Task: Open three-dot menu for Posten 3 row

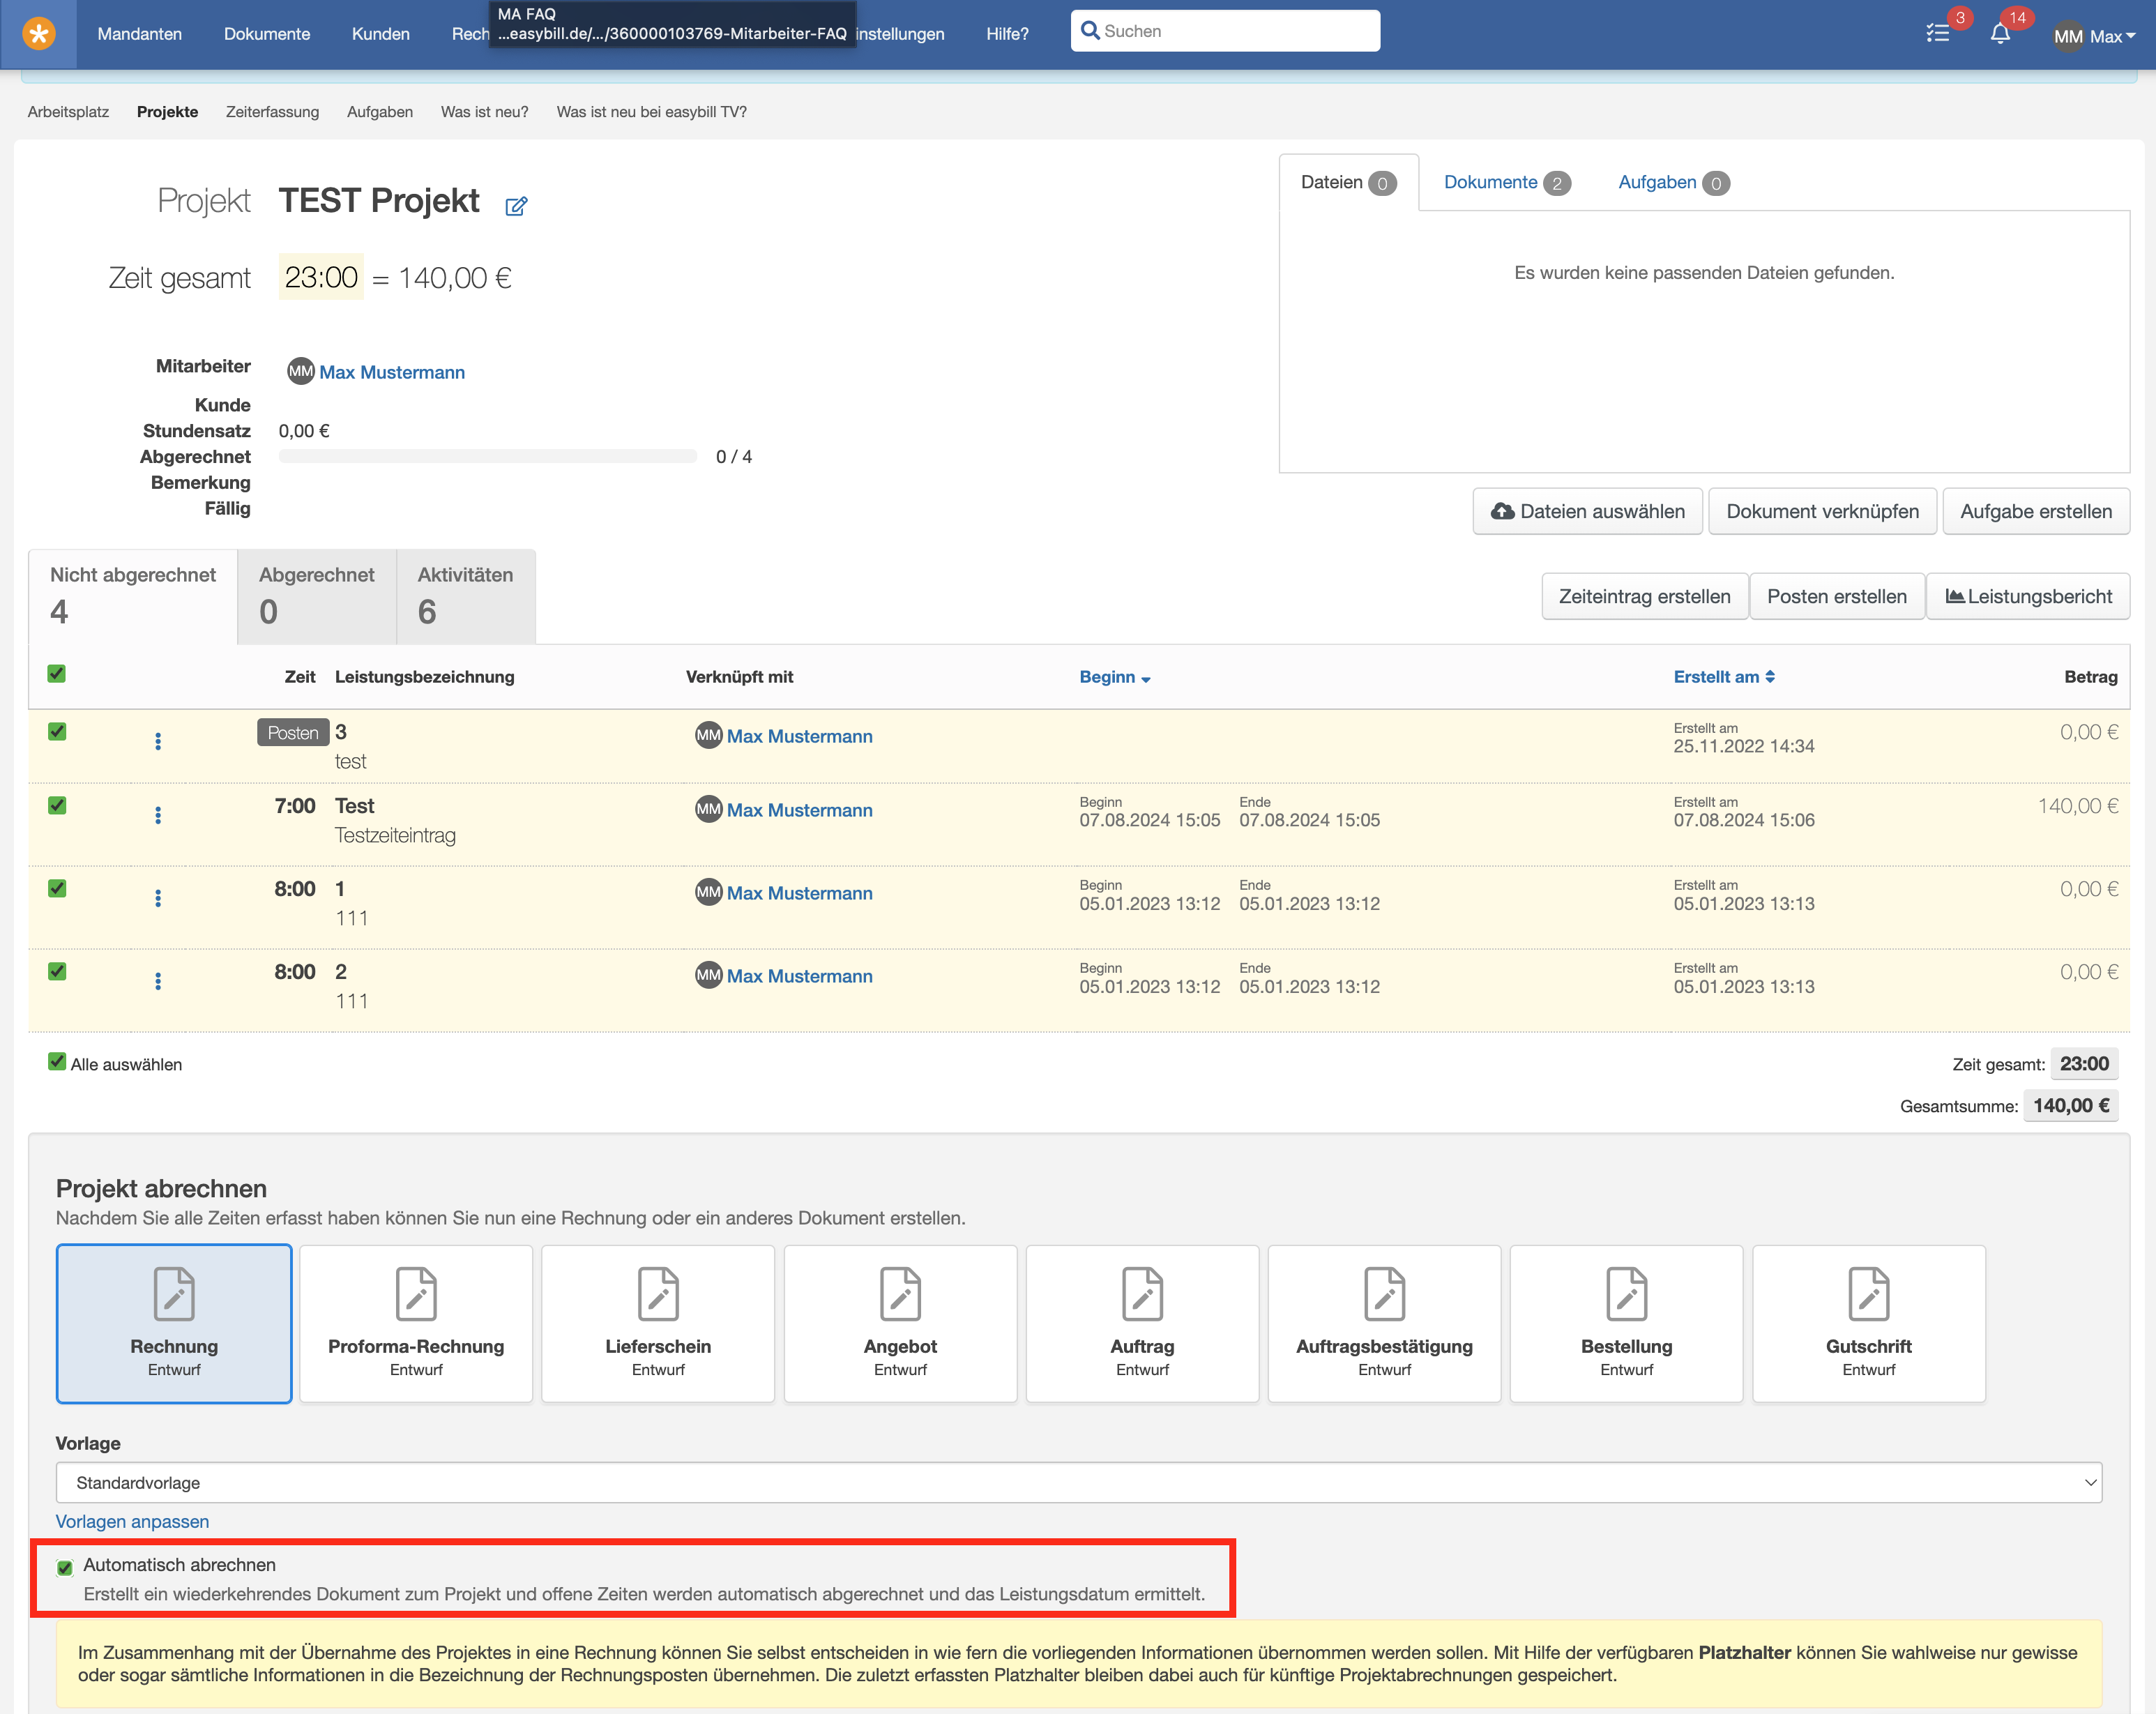Action: tap(158, 741)
